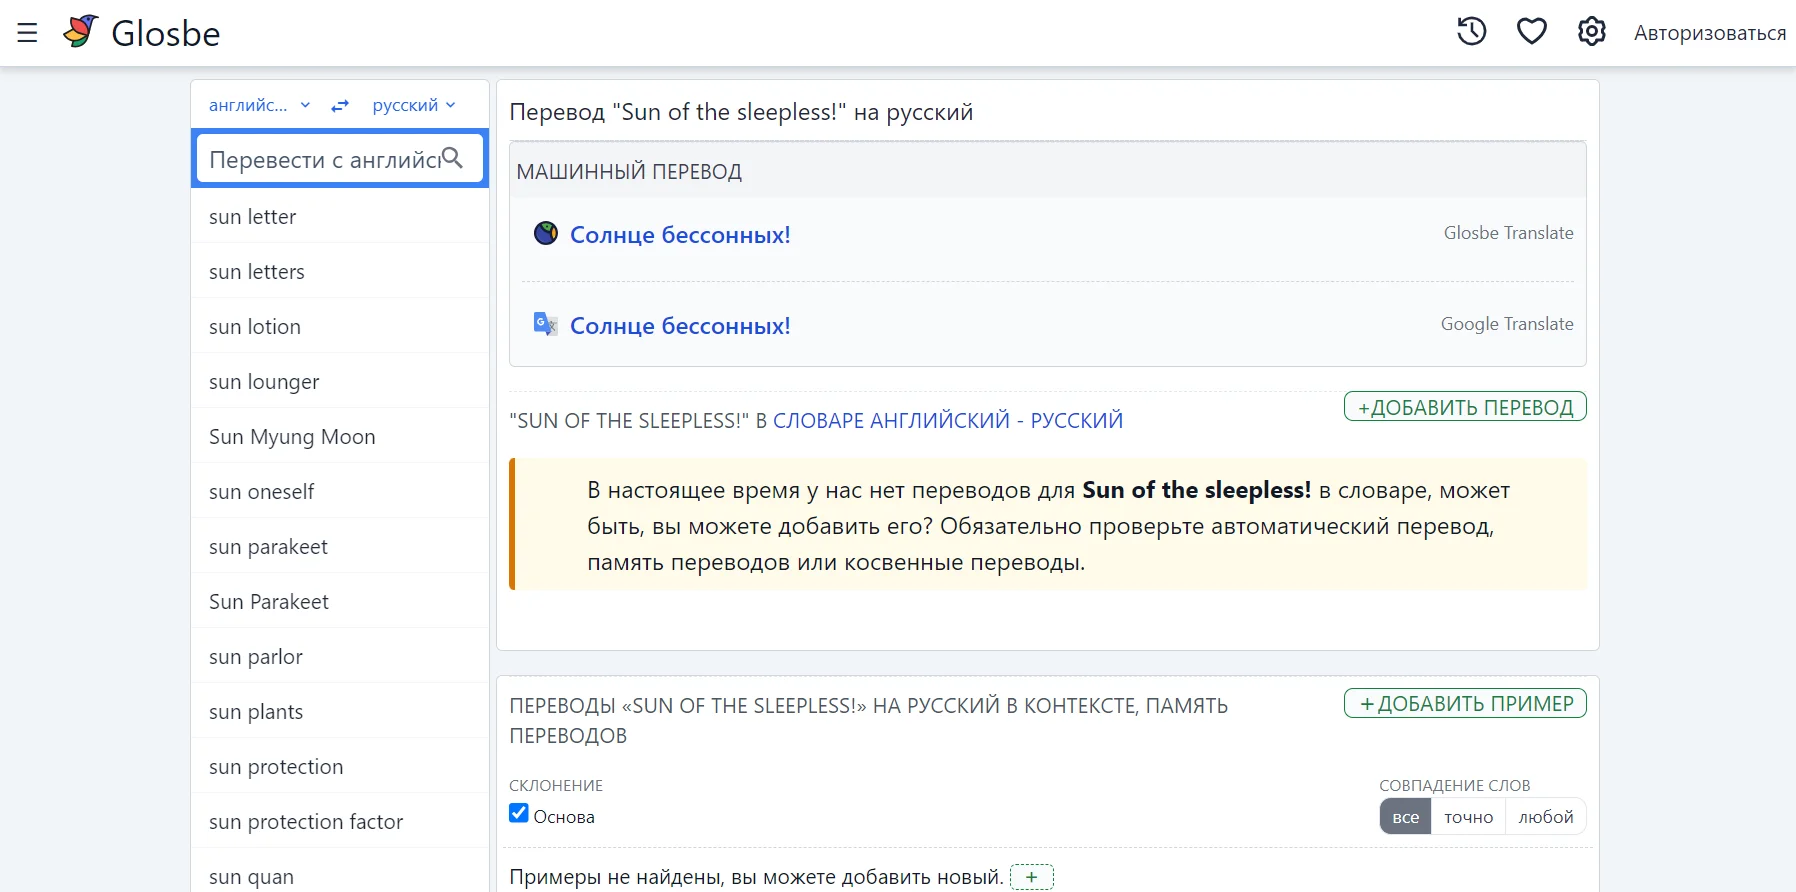
Task: Click the search magnifier icon
Action: pos(452,158)
